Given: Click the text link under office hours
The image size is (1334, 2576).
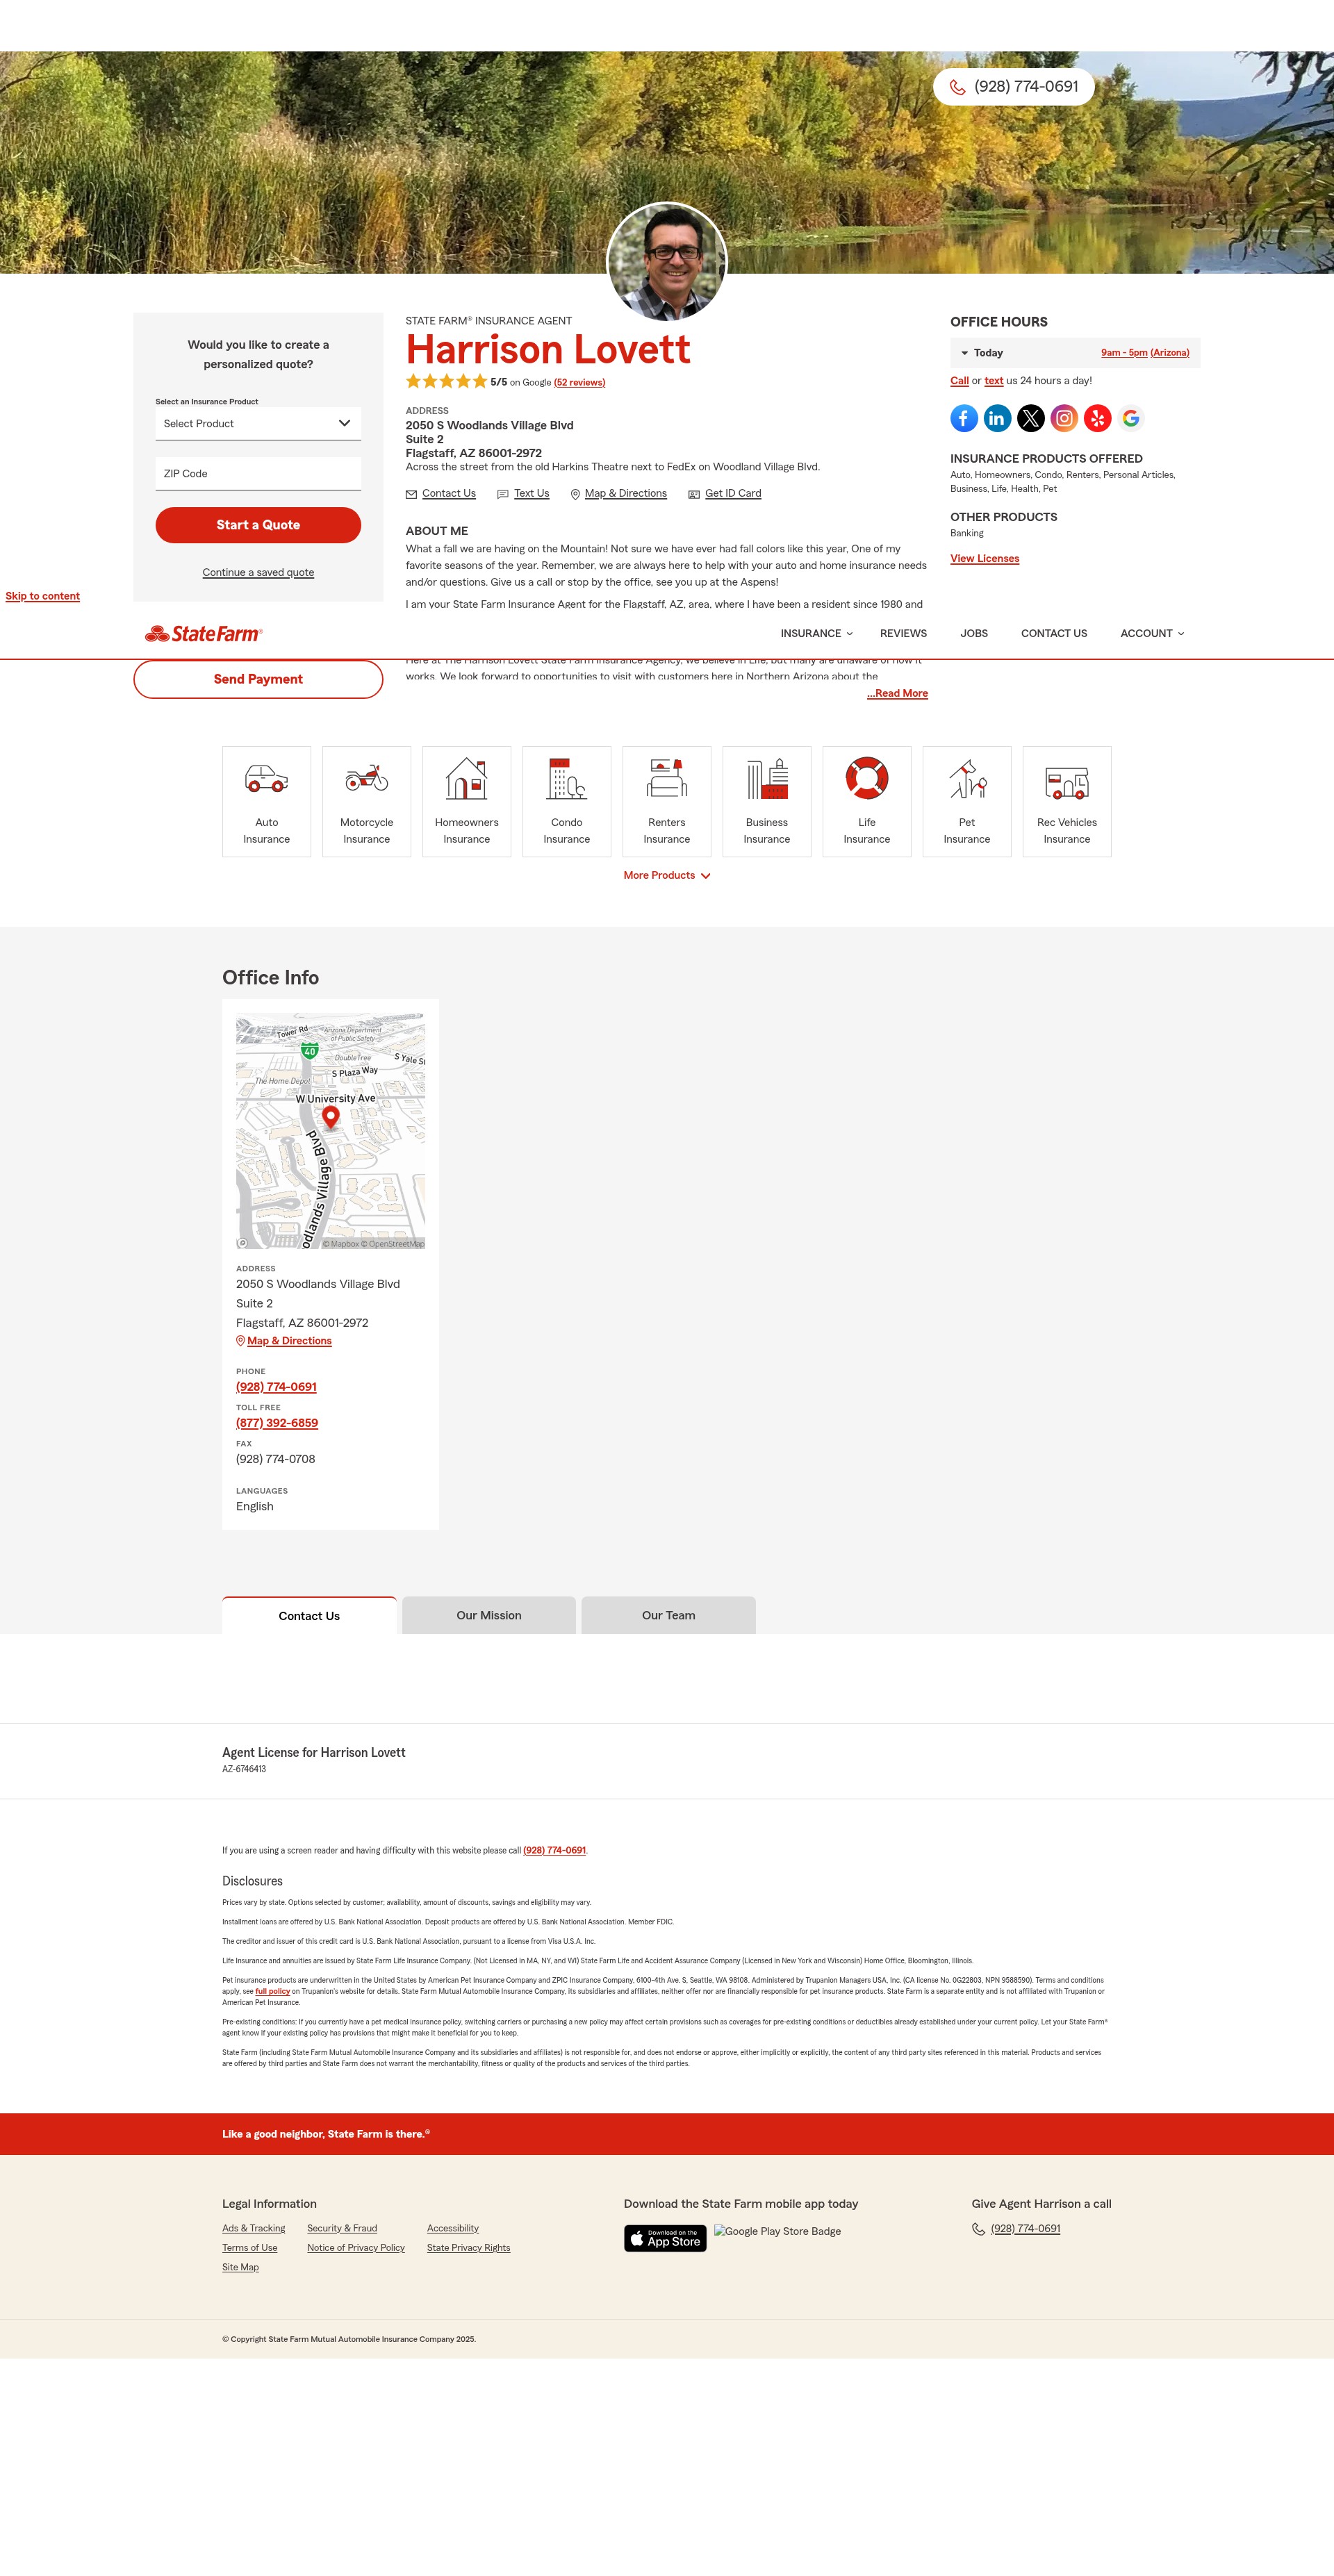Looking at the screenshot, I should pos(993,380).
